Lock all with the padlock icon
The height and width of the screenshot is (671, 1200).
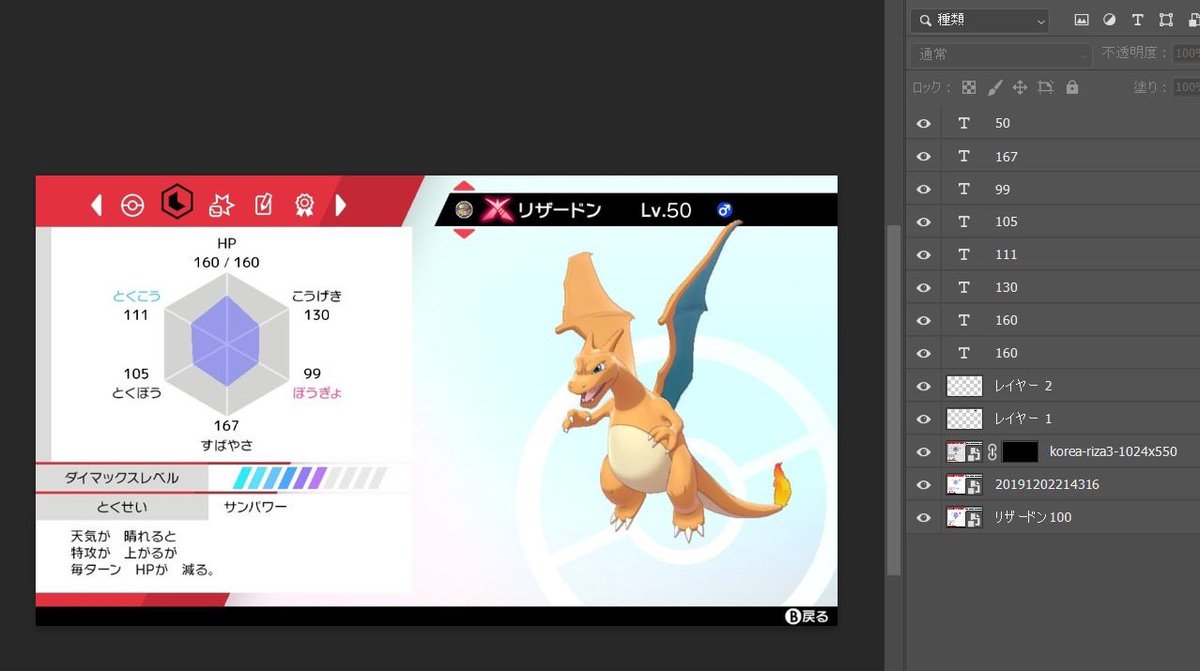coord(1072,87)
